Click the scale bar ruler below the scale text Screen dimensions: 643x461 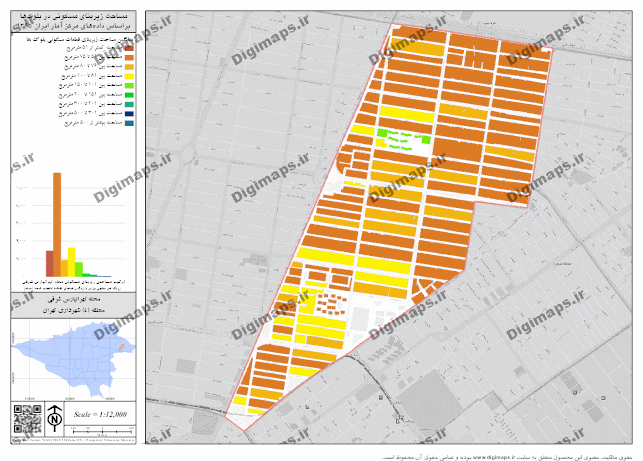(102, 431)
